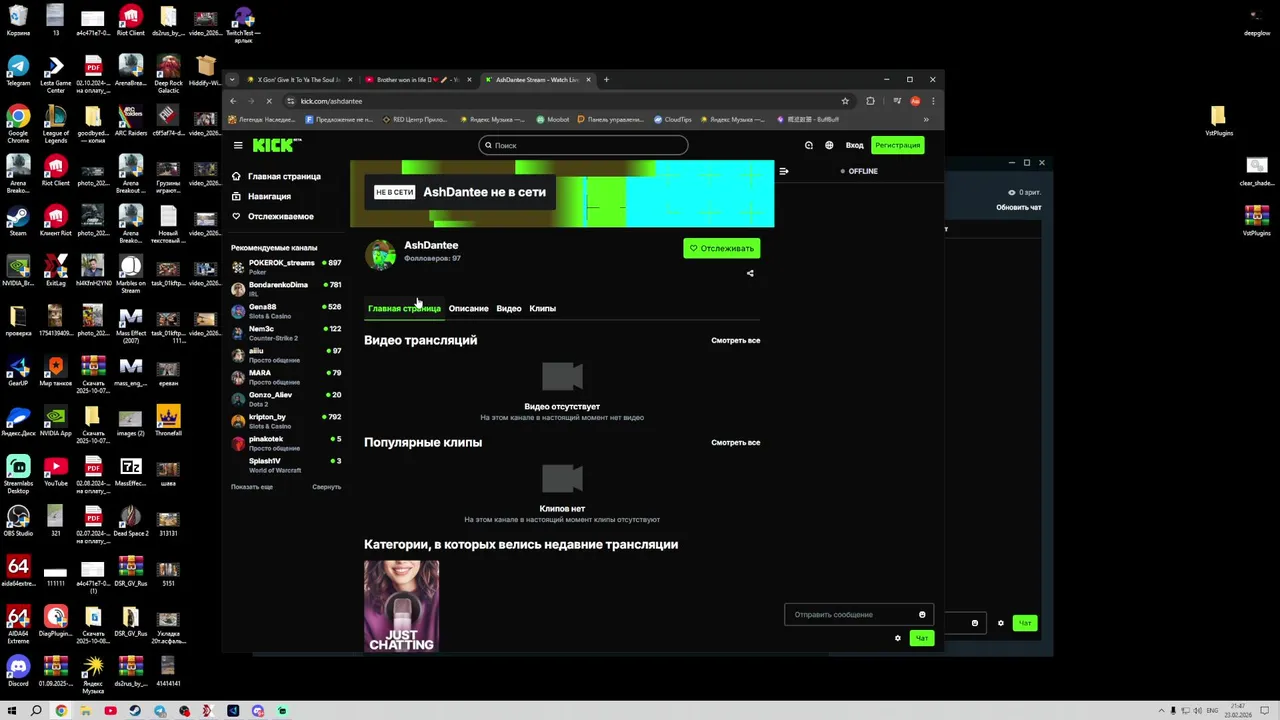Image resolution: width=1280 pixels, height=720 pixels.
Task: Open the BondarenkoDima recommended channel
Action: point(286,289)
